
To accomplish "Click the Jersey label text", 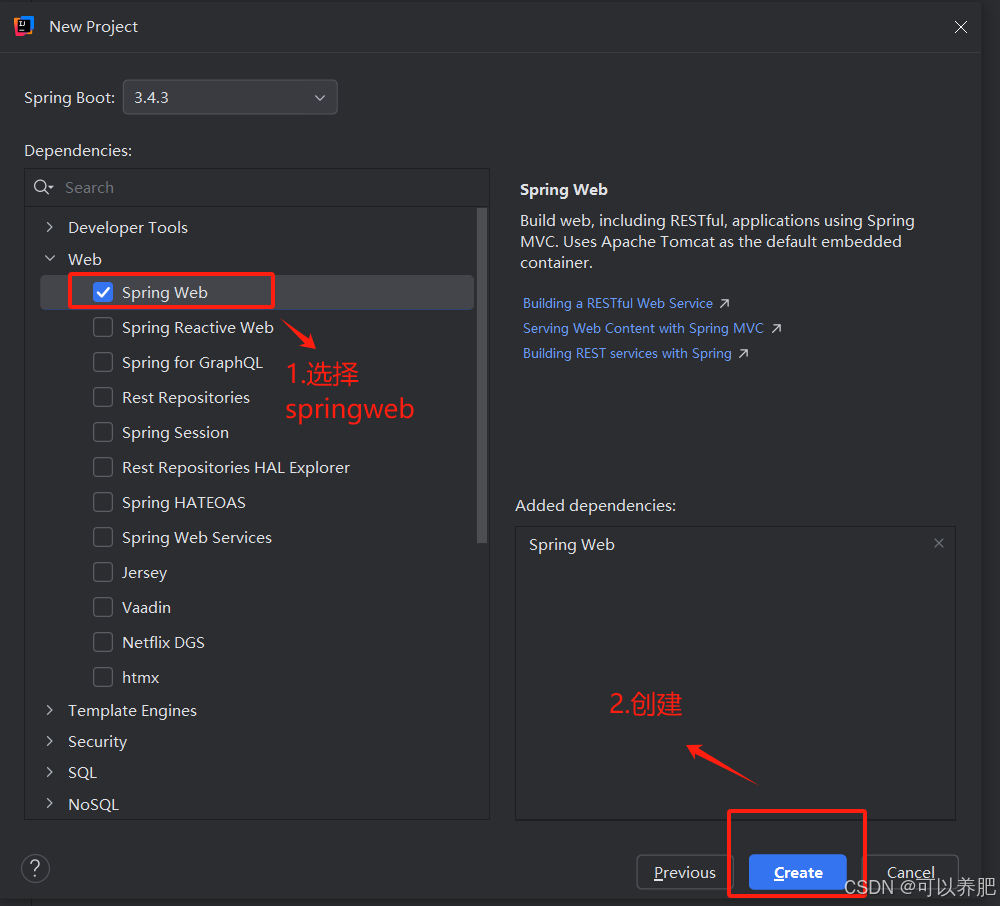I will 144,573.
